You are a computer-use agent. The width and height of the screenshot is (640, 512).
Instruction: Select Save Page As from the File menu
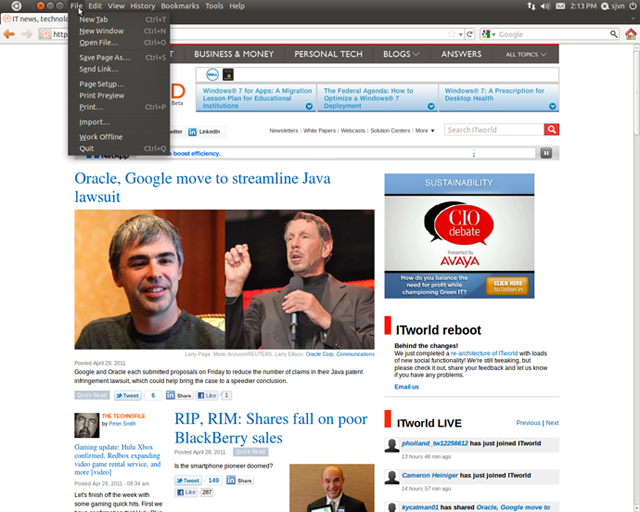click(119, 58)
